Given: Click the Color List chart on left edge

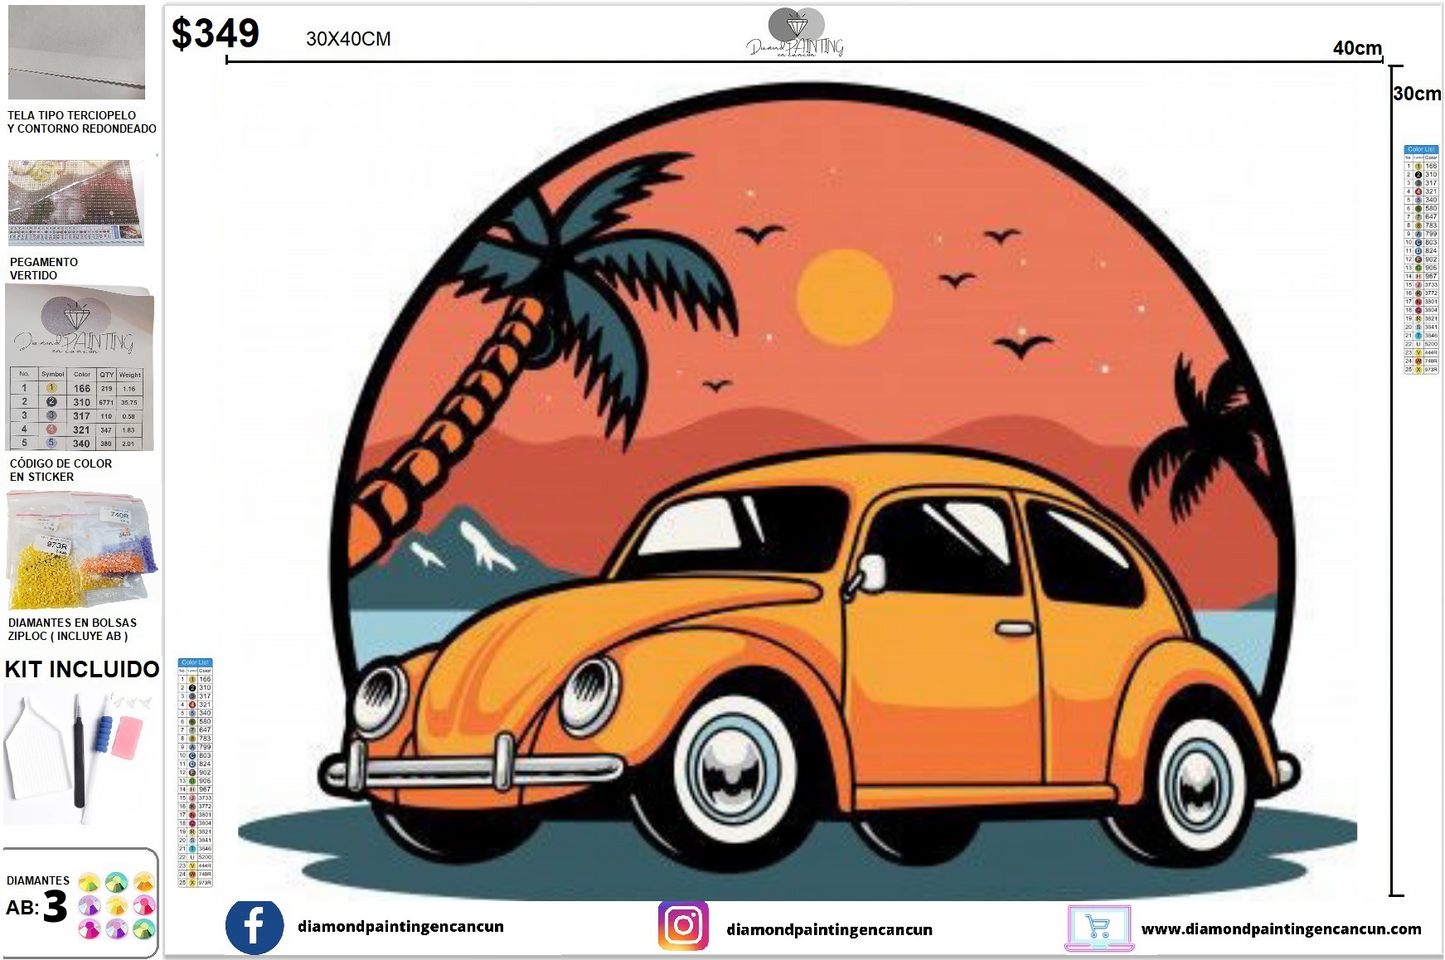Looking at the screenshot, I should point(195,773).
